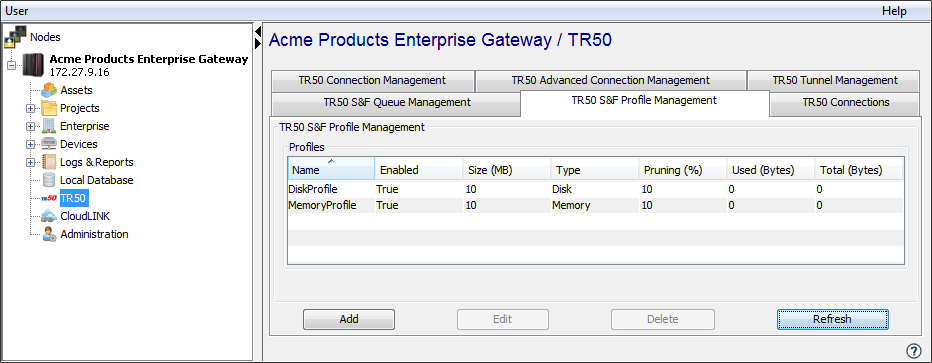This screenshot has height=363, width=932.
Task: Open the Help menu
Action: pos(894,11)
